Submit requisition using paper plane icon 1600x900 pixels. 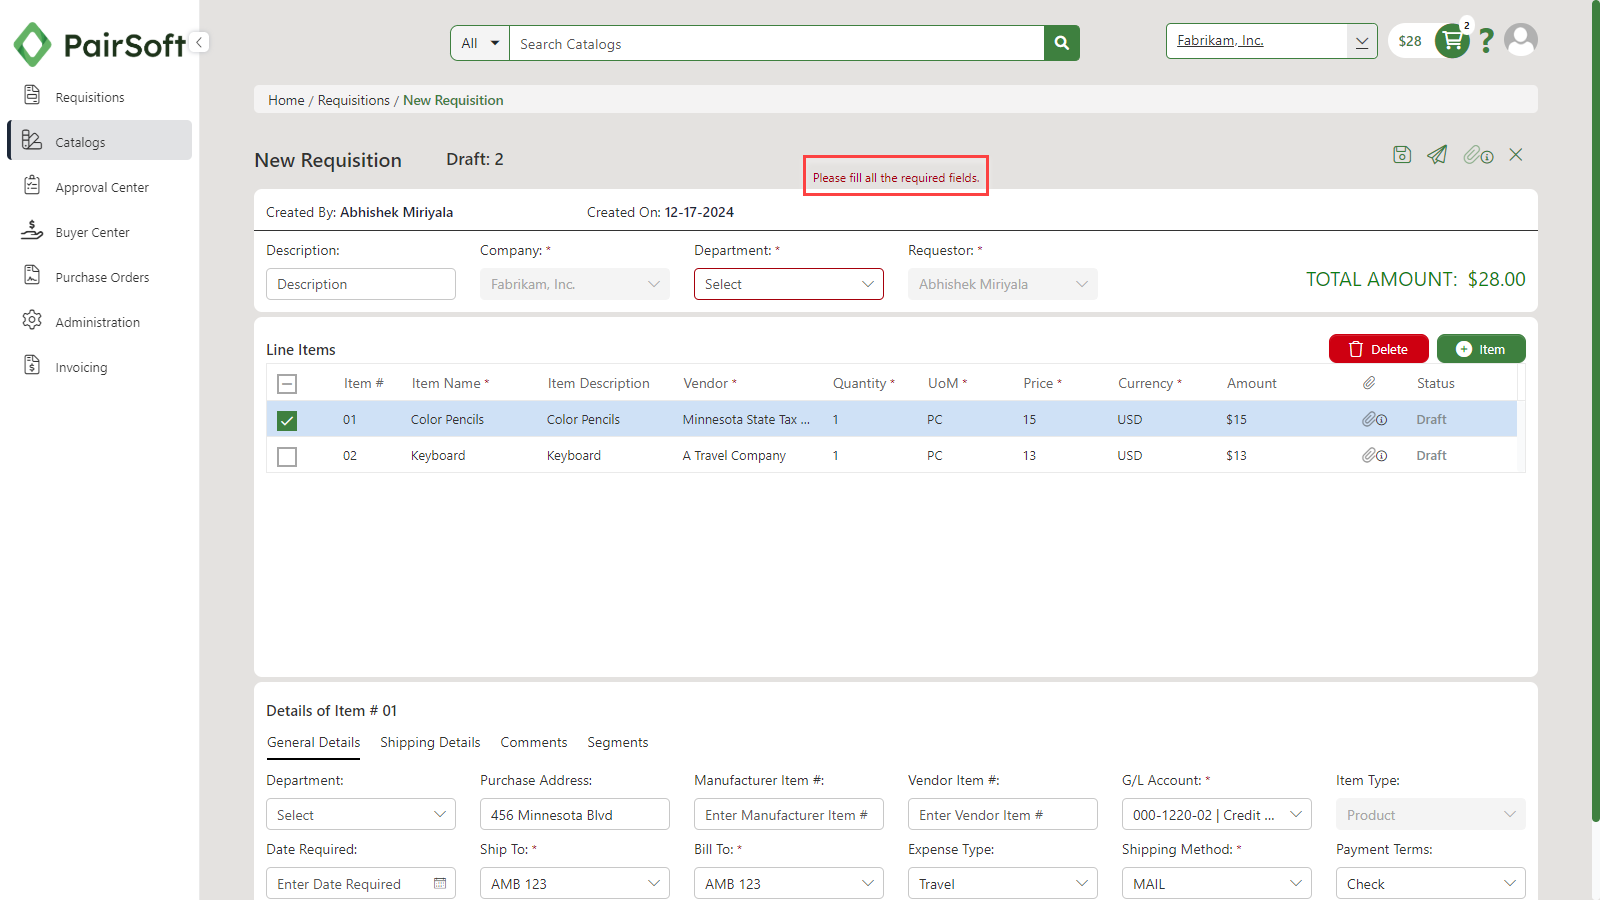click(x=1437, y=155)
